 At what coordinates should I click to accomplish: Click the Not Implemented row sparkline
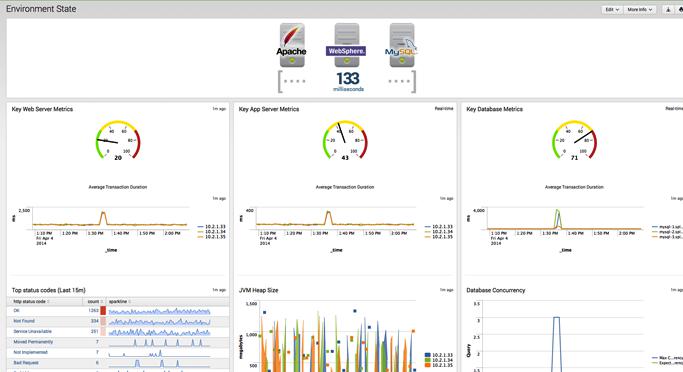159,353
